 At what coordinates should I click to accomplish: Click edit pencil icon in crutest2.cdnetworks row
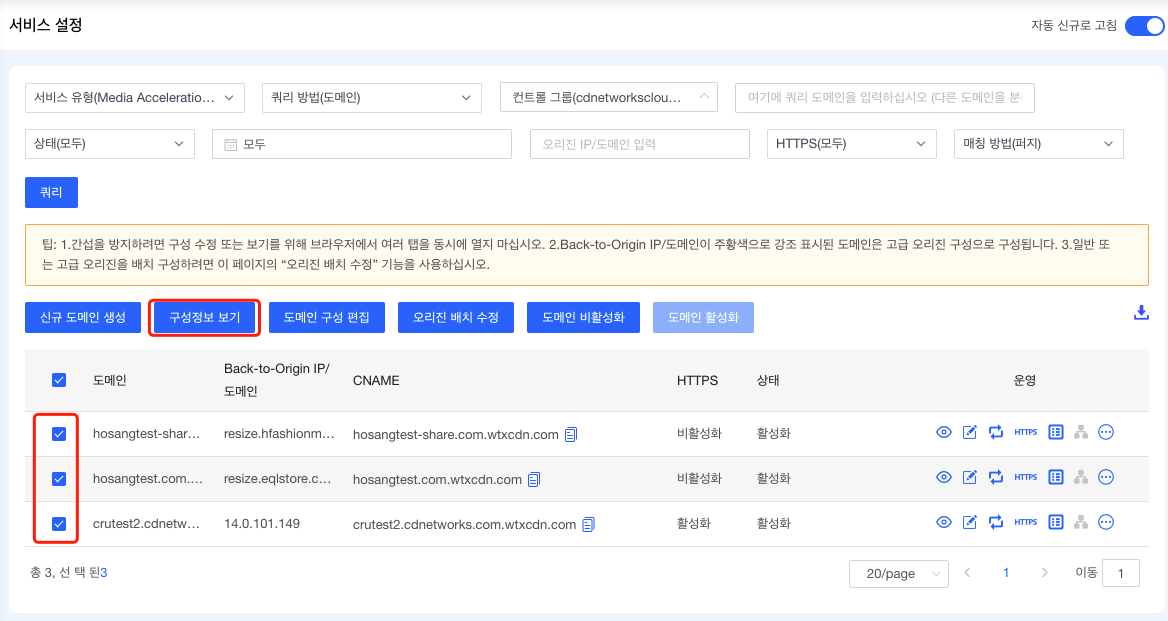[x=969, y=522]
